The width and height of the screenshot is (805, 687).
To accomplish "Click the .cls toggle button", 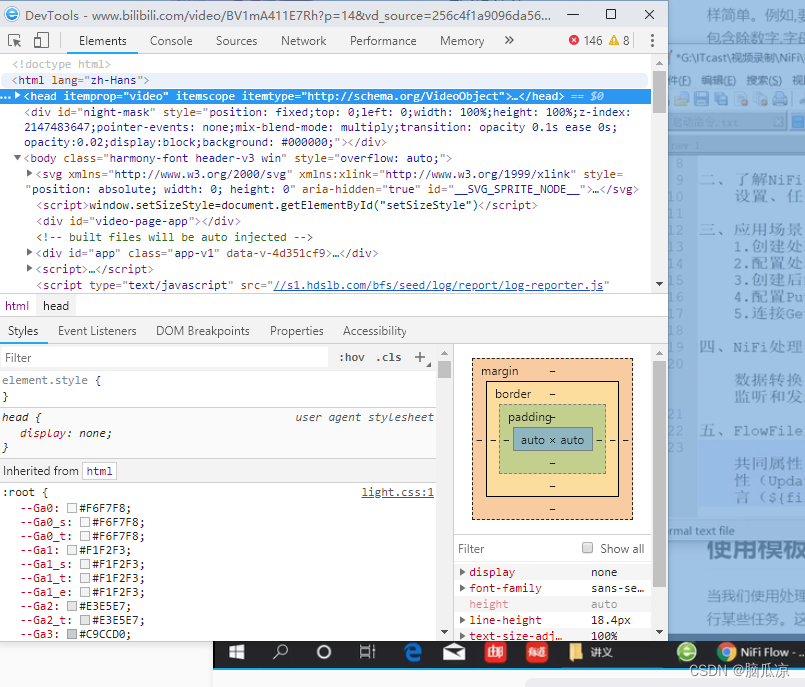I will coord(389,357).
